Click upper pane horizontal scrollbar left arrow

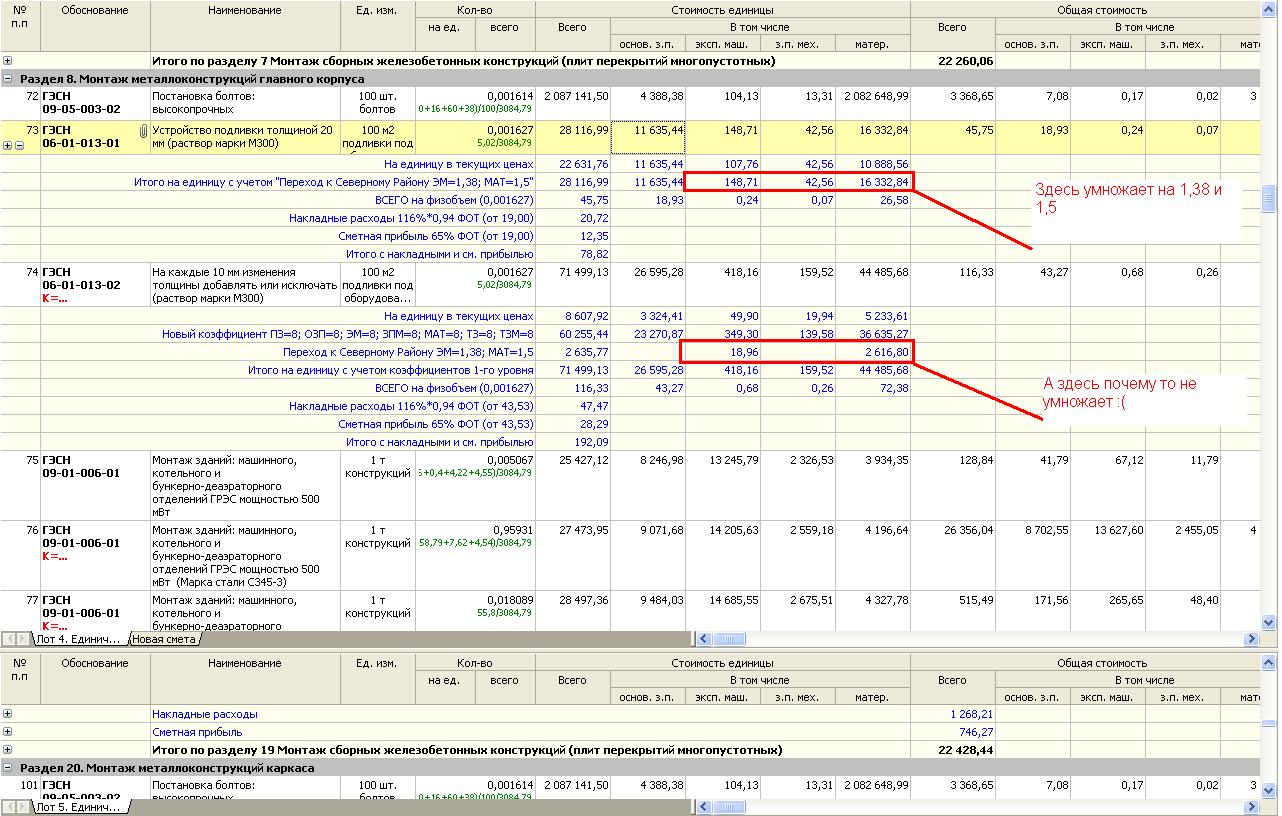coord(703,639)
